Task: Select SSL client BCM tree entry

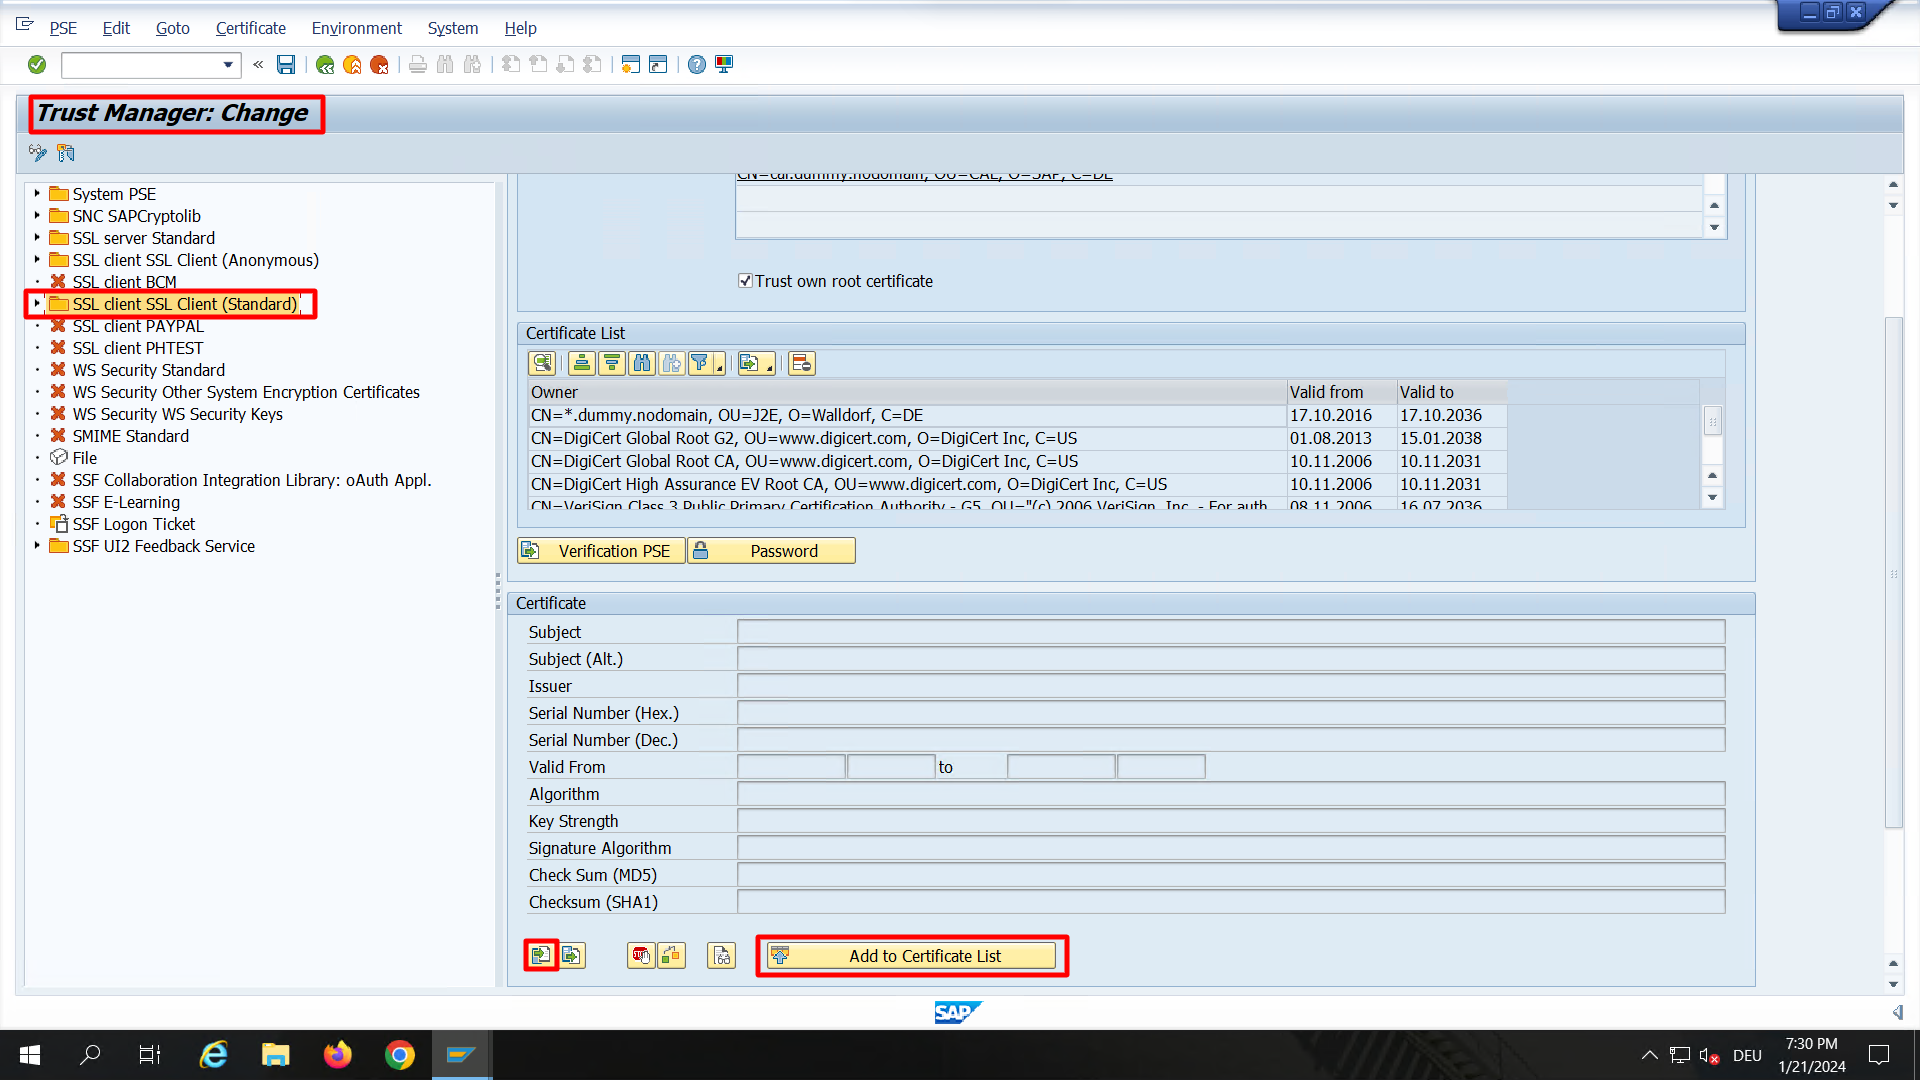Action: coord(124,282)
